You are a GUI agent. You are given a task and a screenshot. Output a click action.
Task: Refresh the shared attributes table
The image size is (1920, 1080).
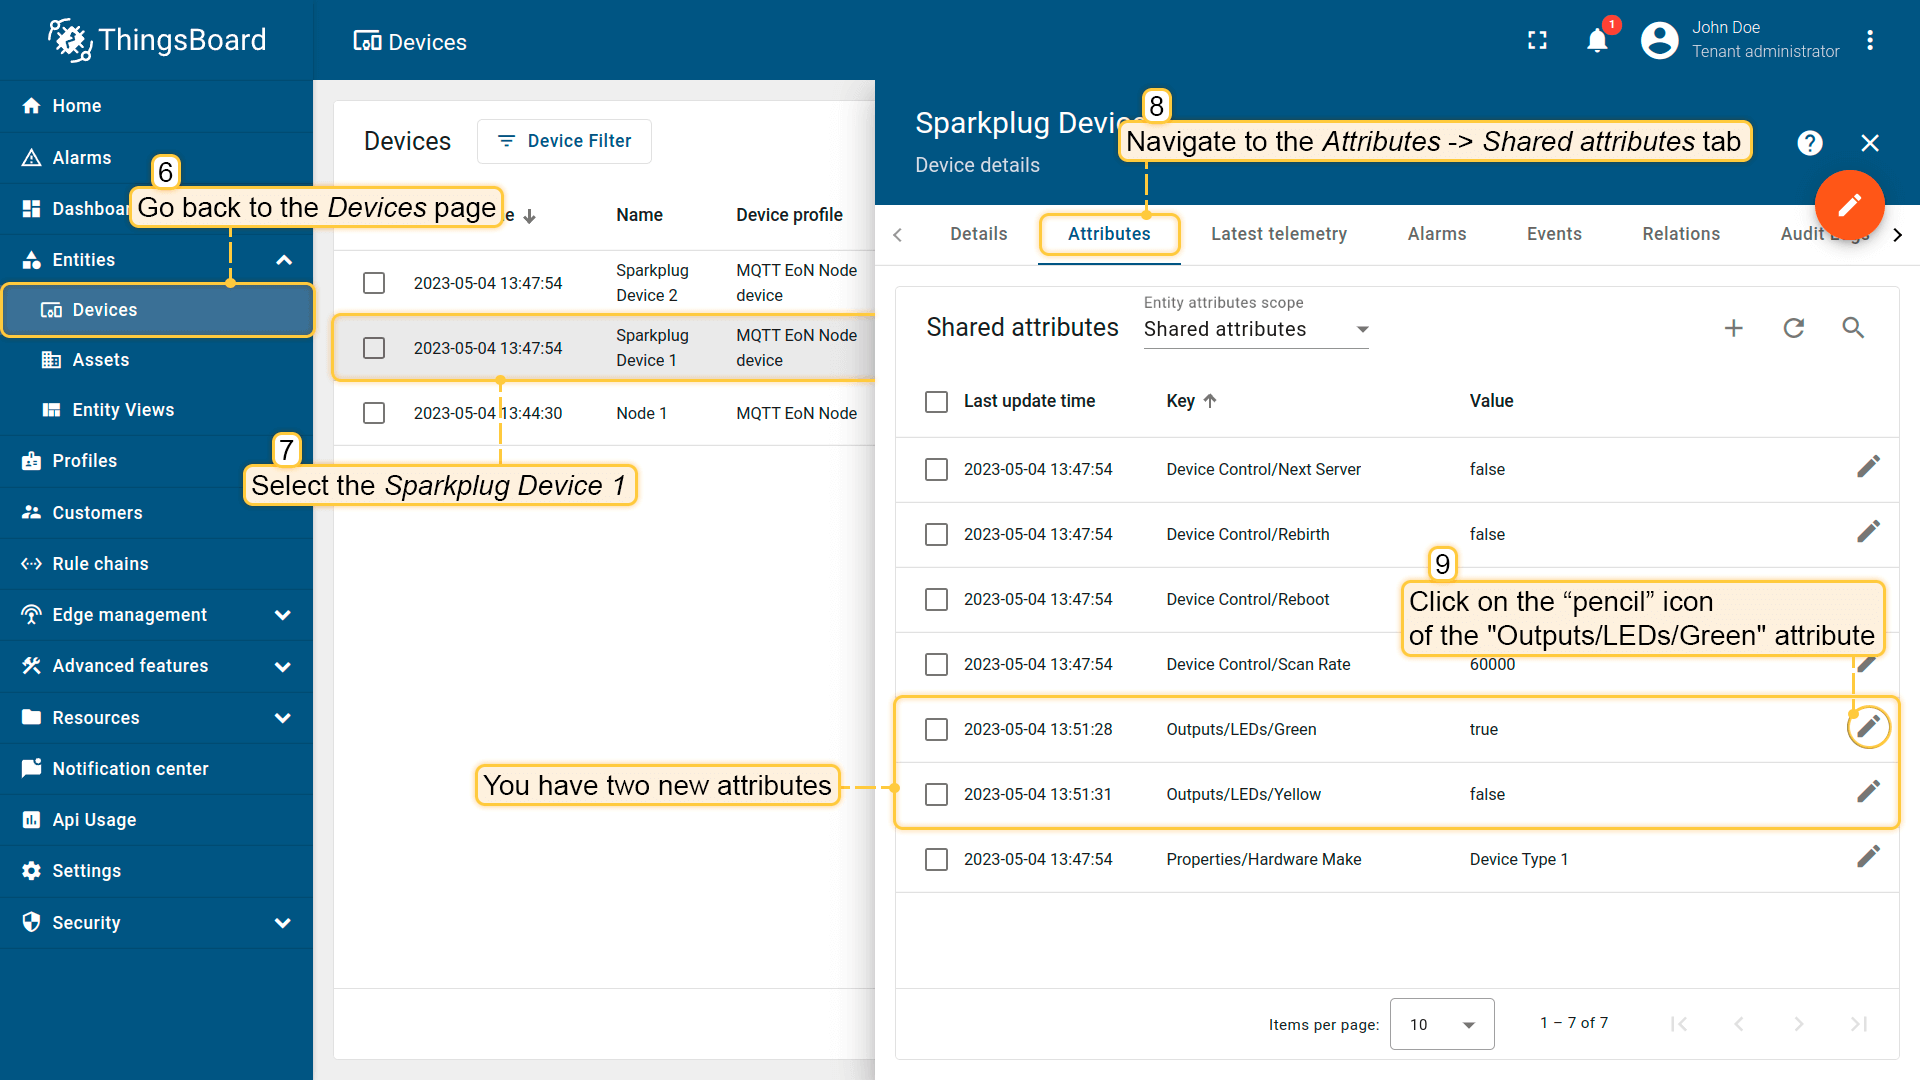tap(1794, 328)
